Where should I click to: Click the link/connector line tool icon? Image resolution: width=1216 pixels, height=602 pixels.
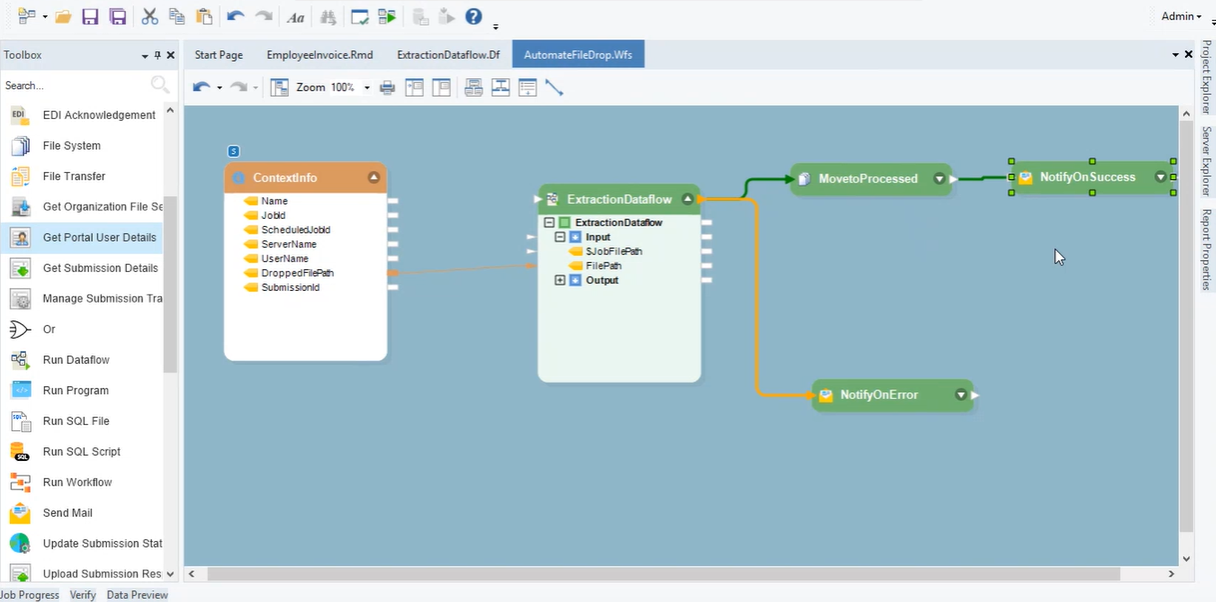click(554, 88)
